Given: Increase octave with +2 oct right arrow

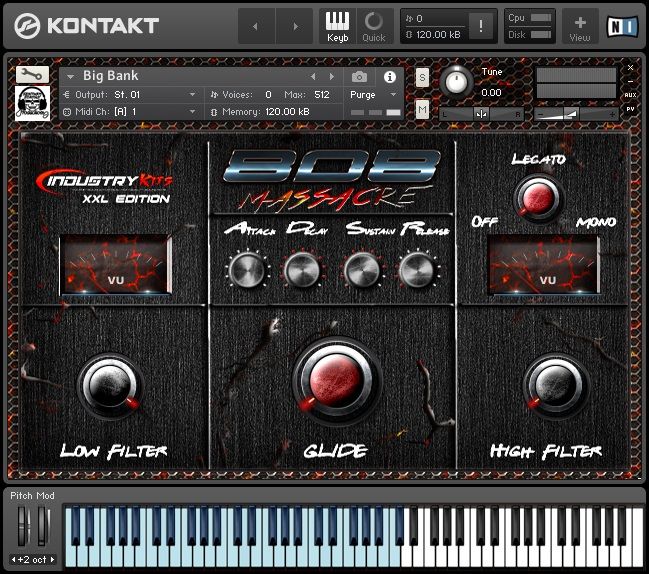Looking at the screenshot, I should click(53, 559).
